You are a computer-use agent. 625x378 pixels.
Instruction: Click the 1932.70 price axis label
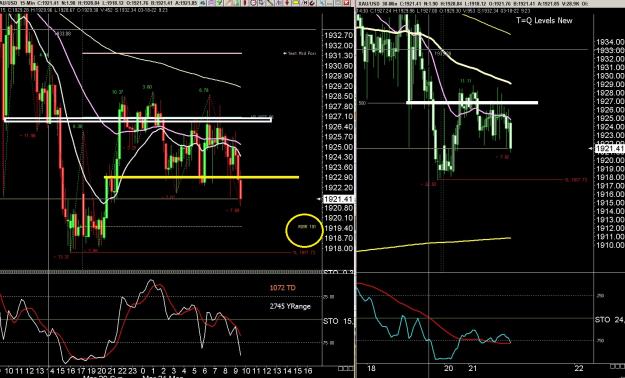click(339, 35)
